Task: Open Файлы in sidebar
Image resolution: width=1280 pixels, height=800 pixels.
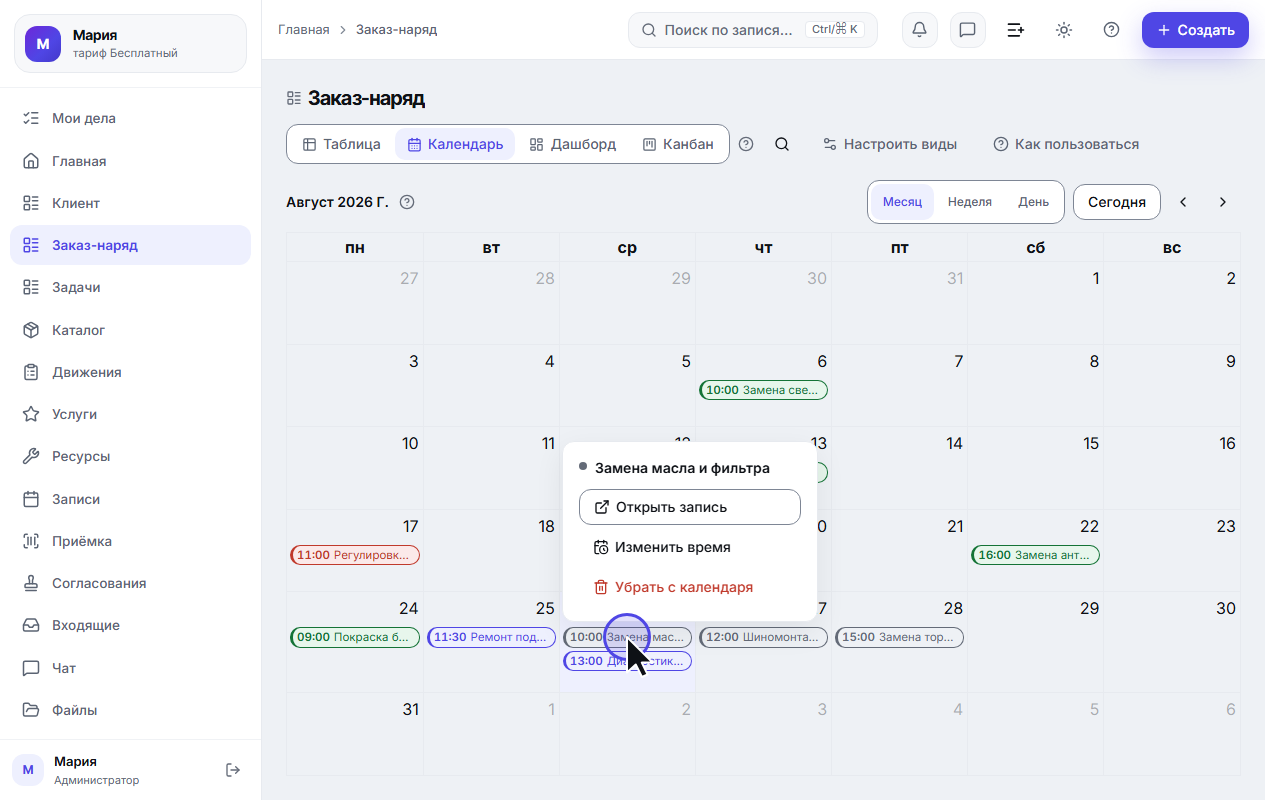Action: tap(130, 710)
